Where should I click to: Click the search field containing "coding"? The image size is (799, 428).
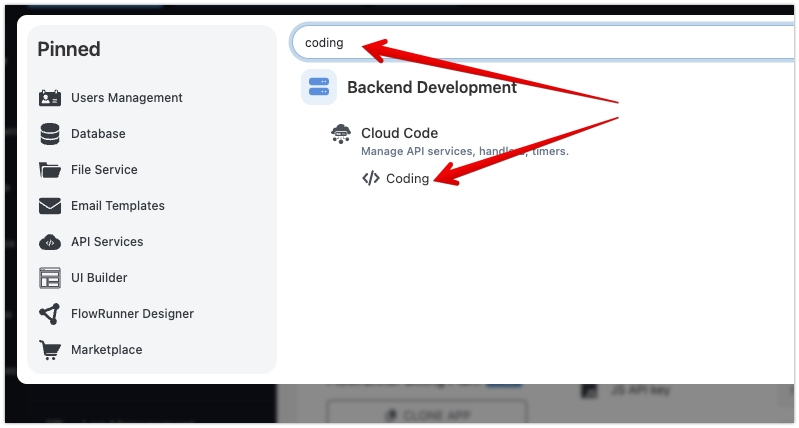(540, 43)
